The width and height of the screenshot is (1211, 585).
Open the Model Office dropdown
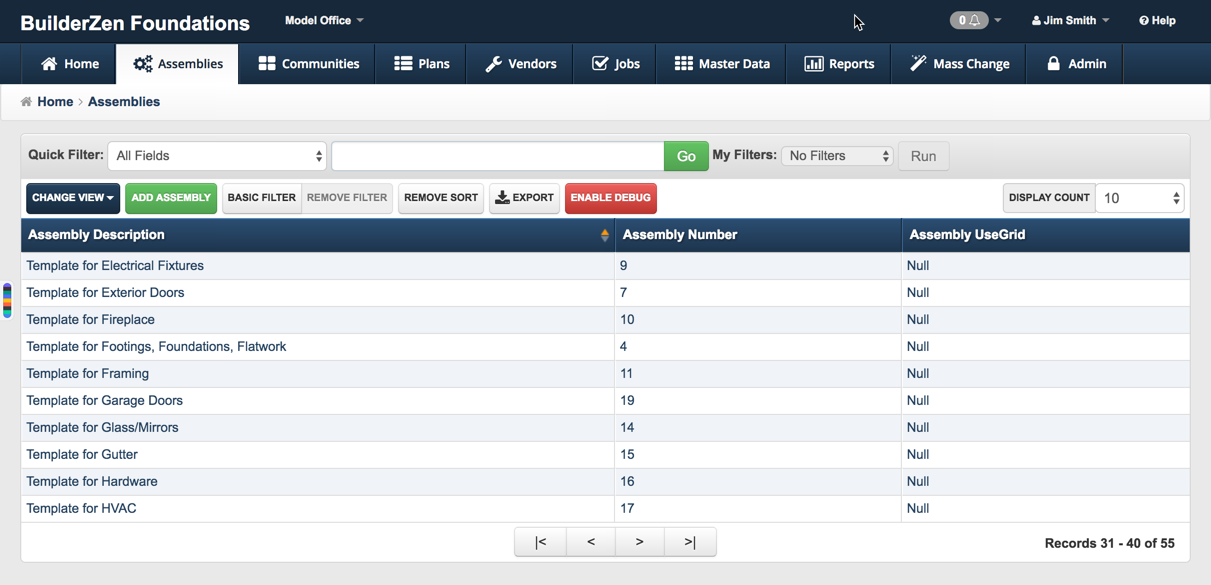pos(324,20)
